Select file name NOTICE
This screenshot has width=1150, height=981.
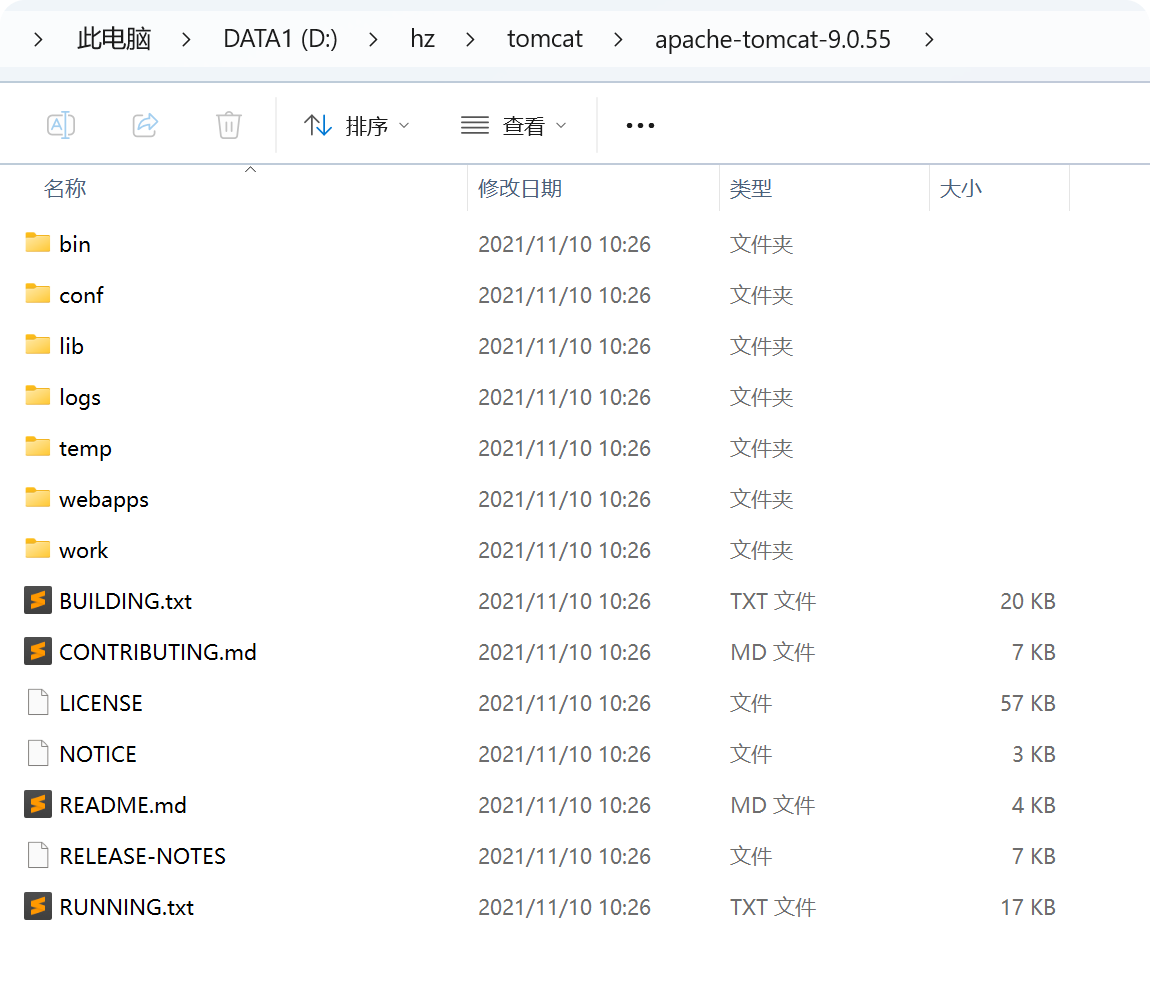98,754
